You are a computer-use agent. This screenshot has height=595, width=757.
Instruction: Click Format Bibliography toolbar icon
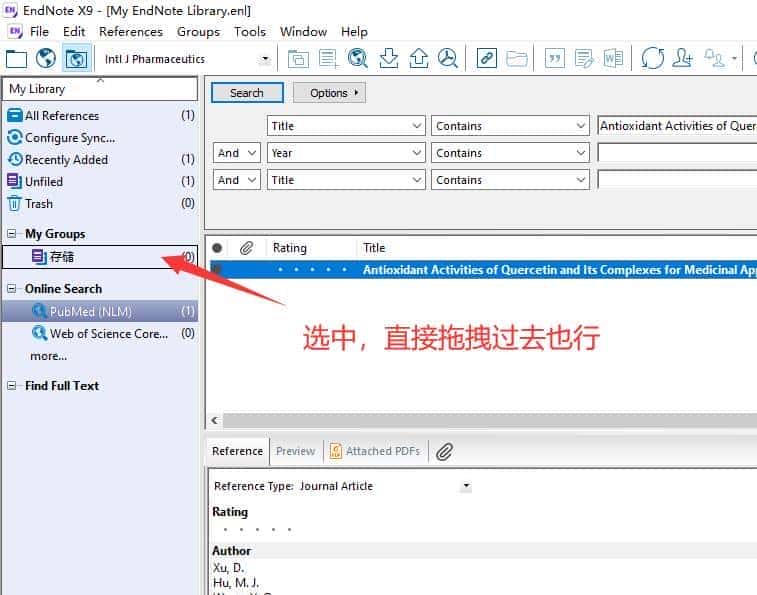click(584, 59)
